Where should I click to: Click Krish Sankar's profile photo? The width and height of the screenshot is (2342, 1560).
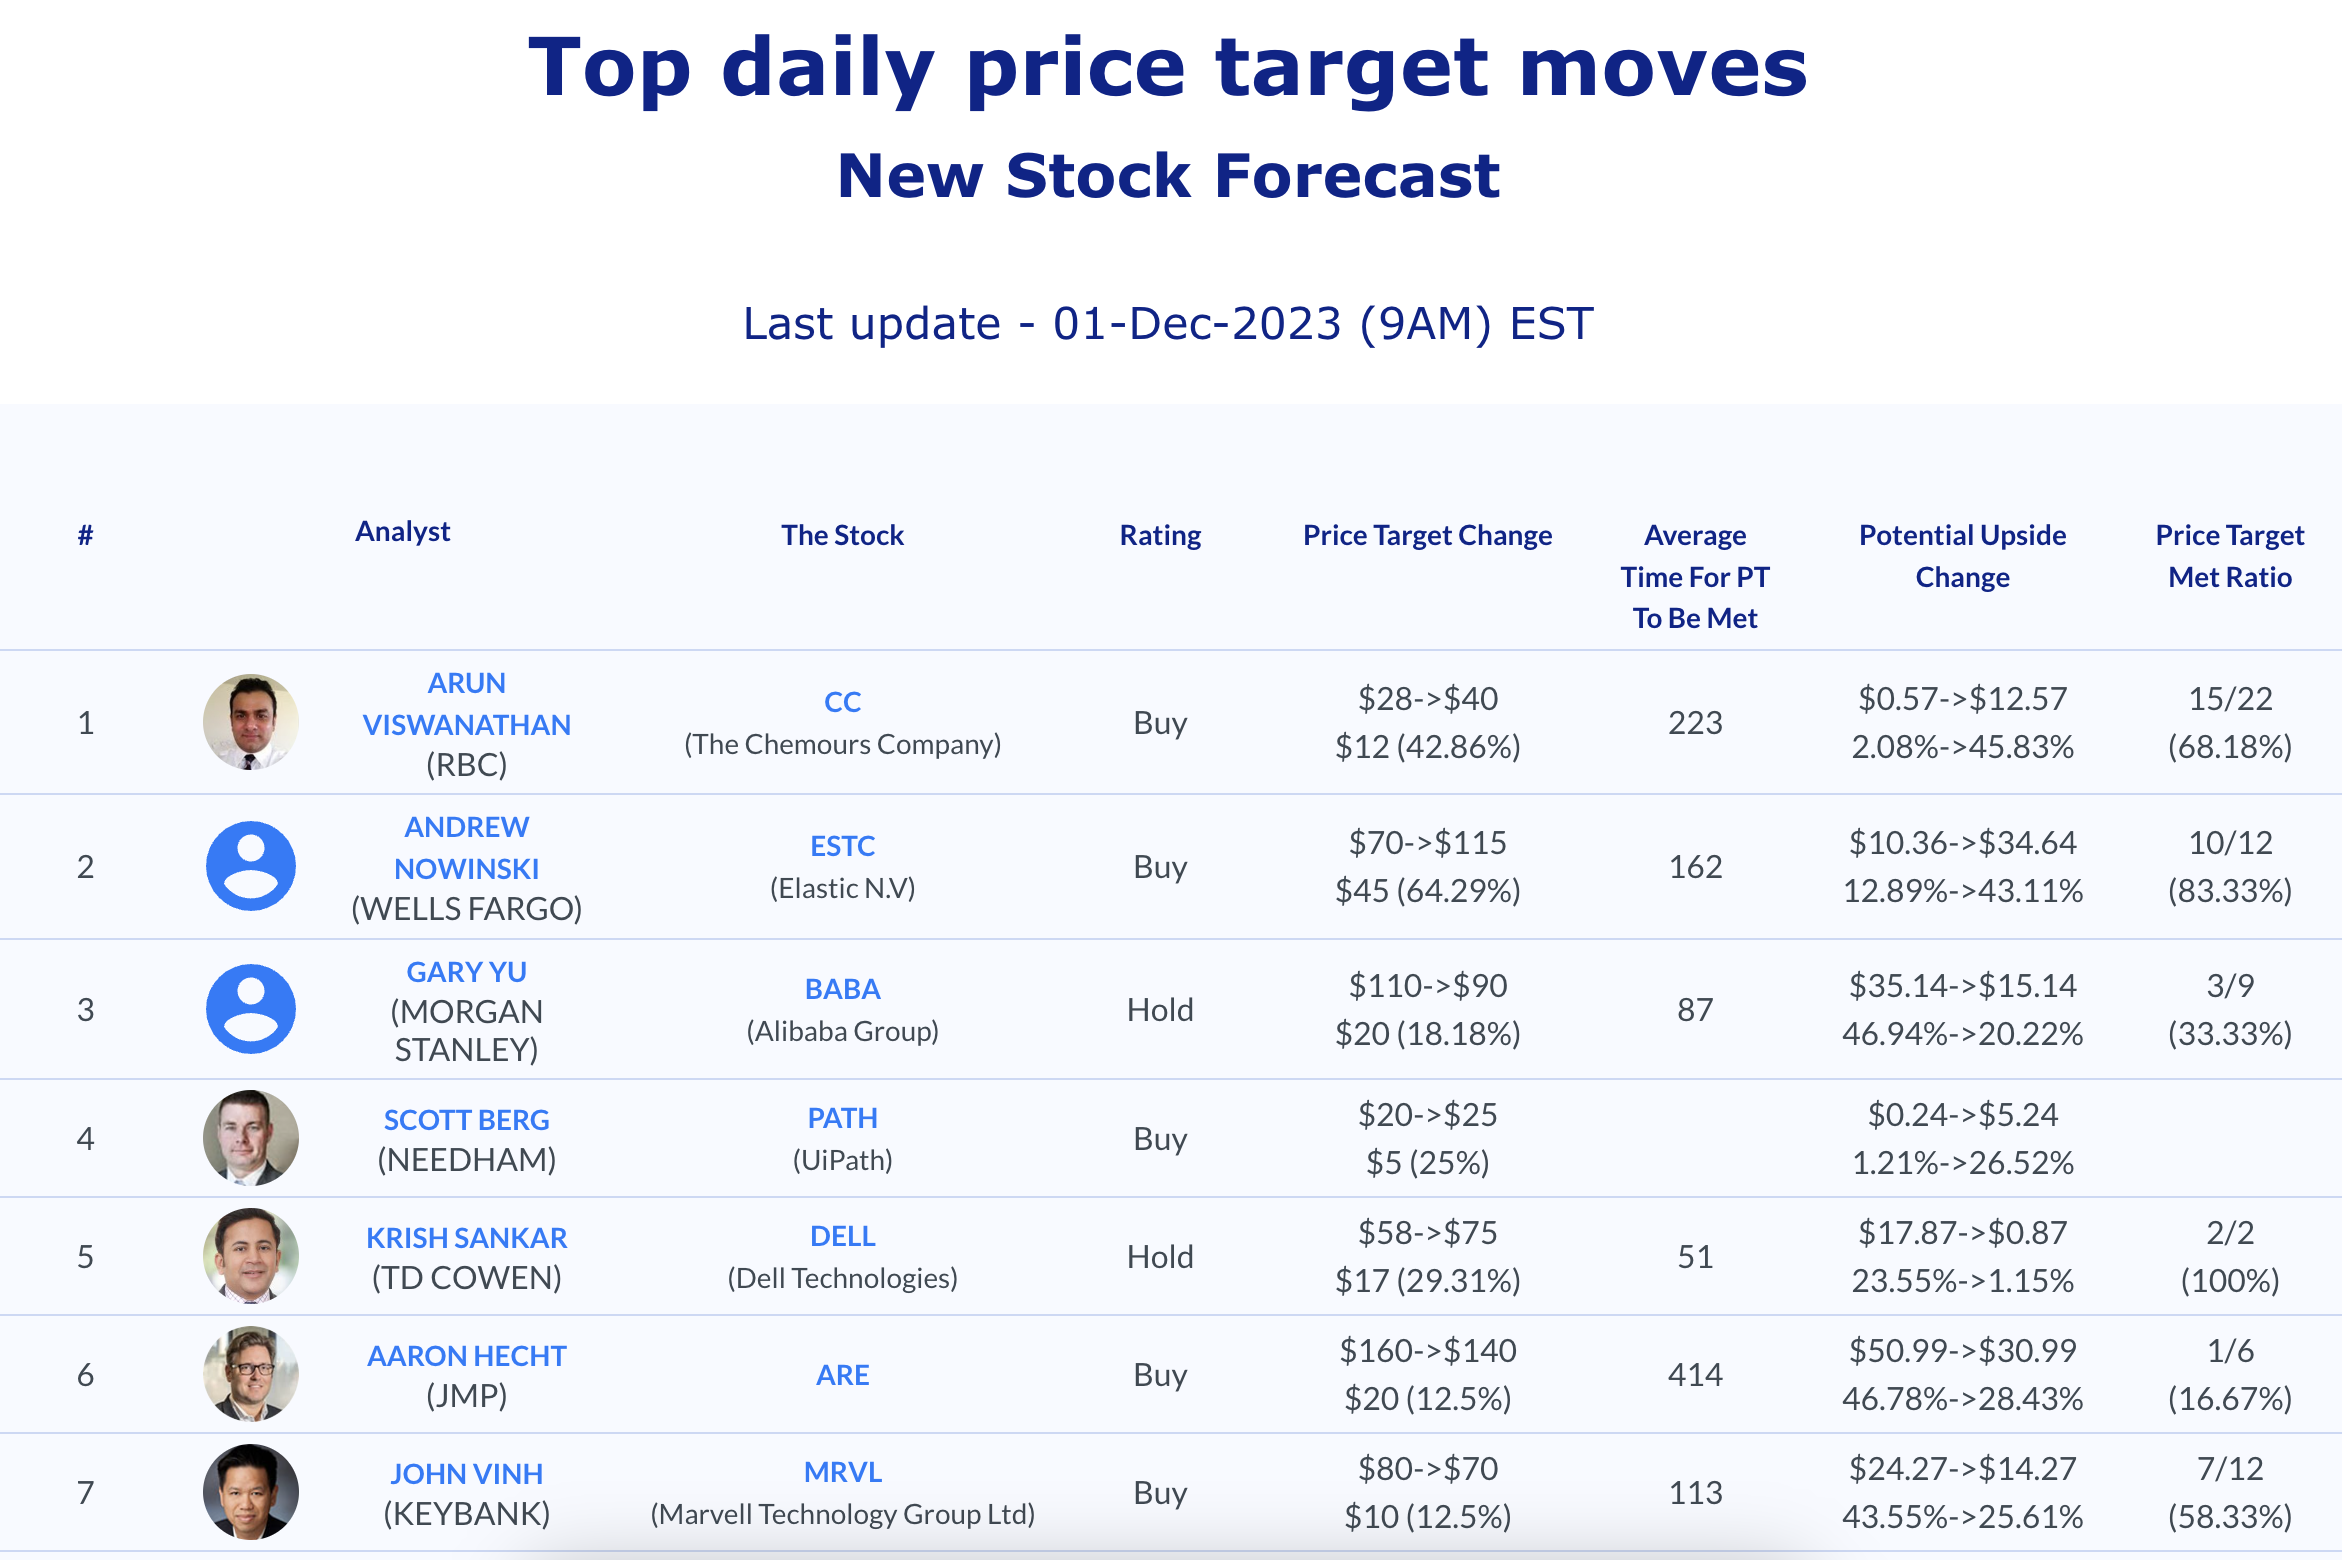(x=251, y=1256)
